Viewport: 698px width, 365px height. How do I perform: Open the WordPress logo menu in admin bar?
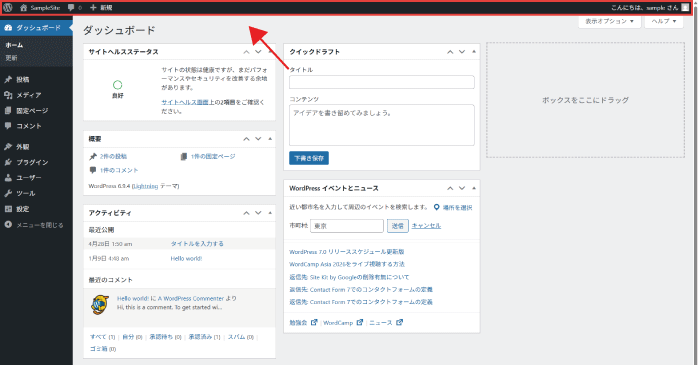coord(8,8)
